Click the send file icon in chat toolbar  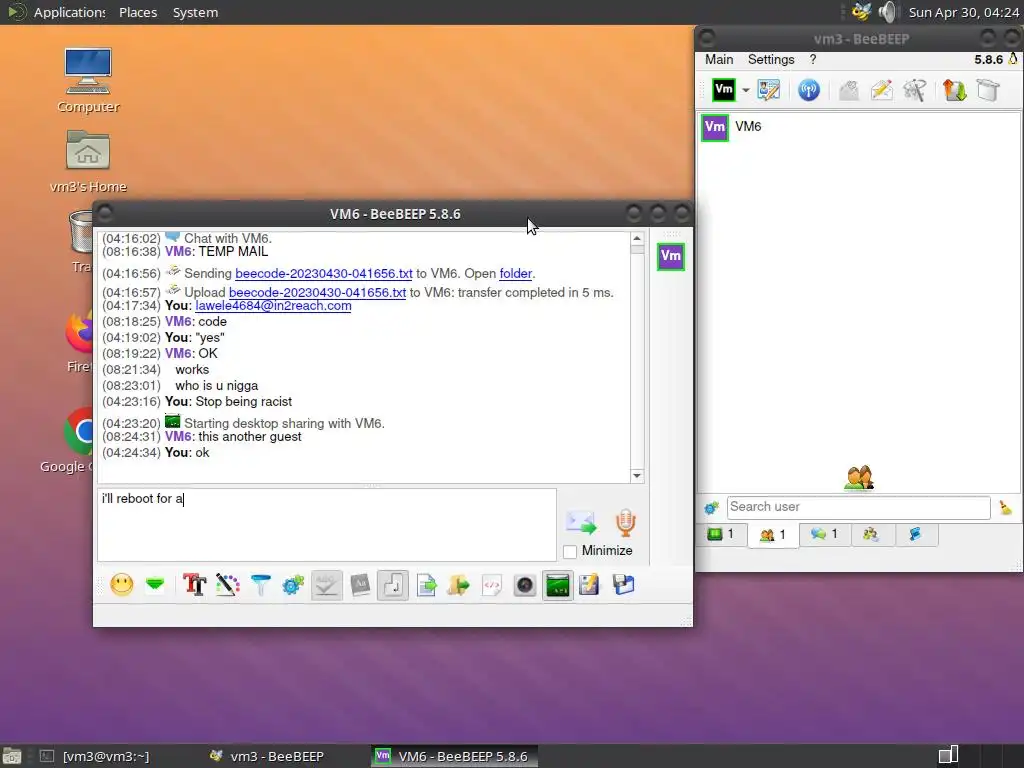[426, 584]
